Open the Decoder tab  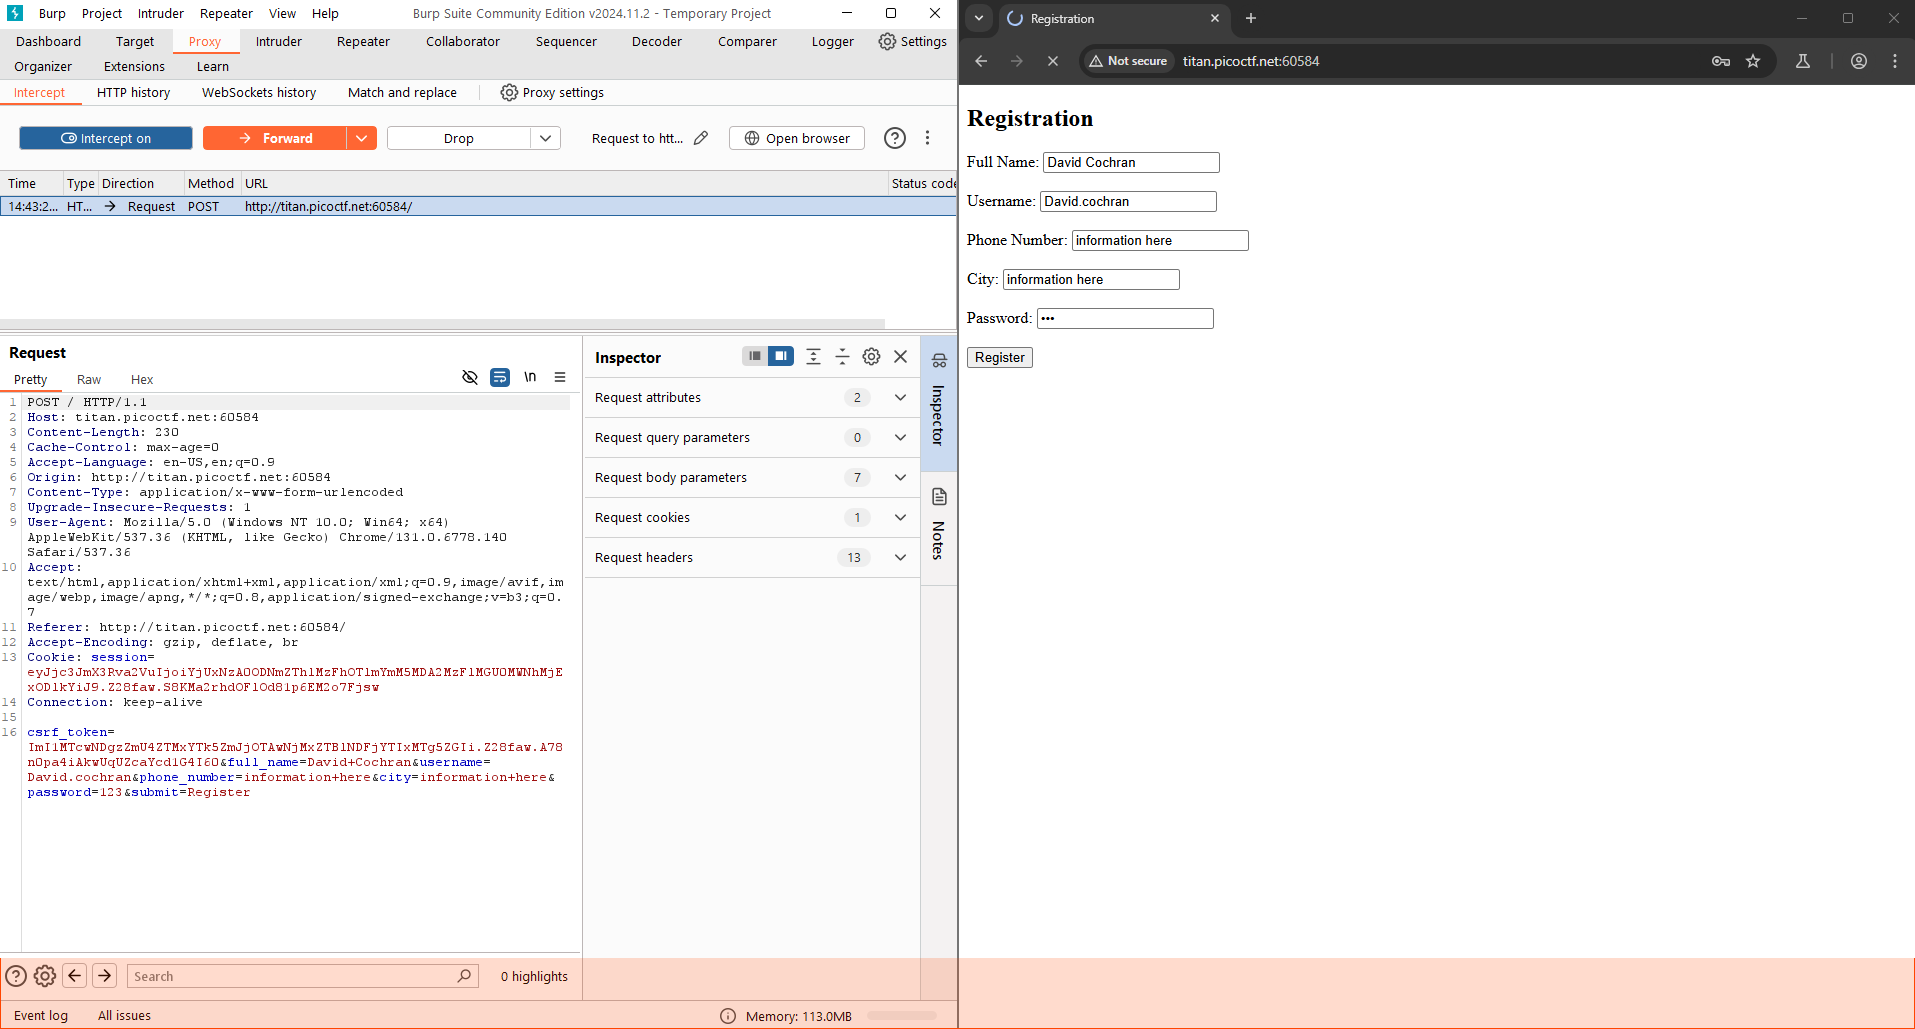[657, 41]
